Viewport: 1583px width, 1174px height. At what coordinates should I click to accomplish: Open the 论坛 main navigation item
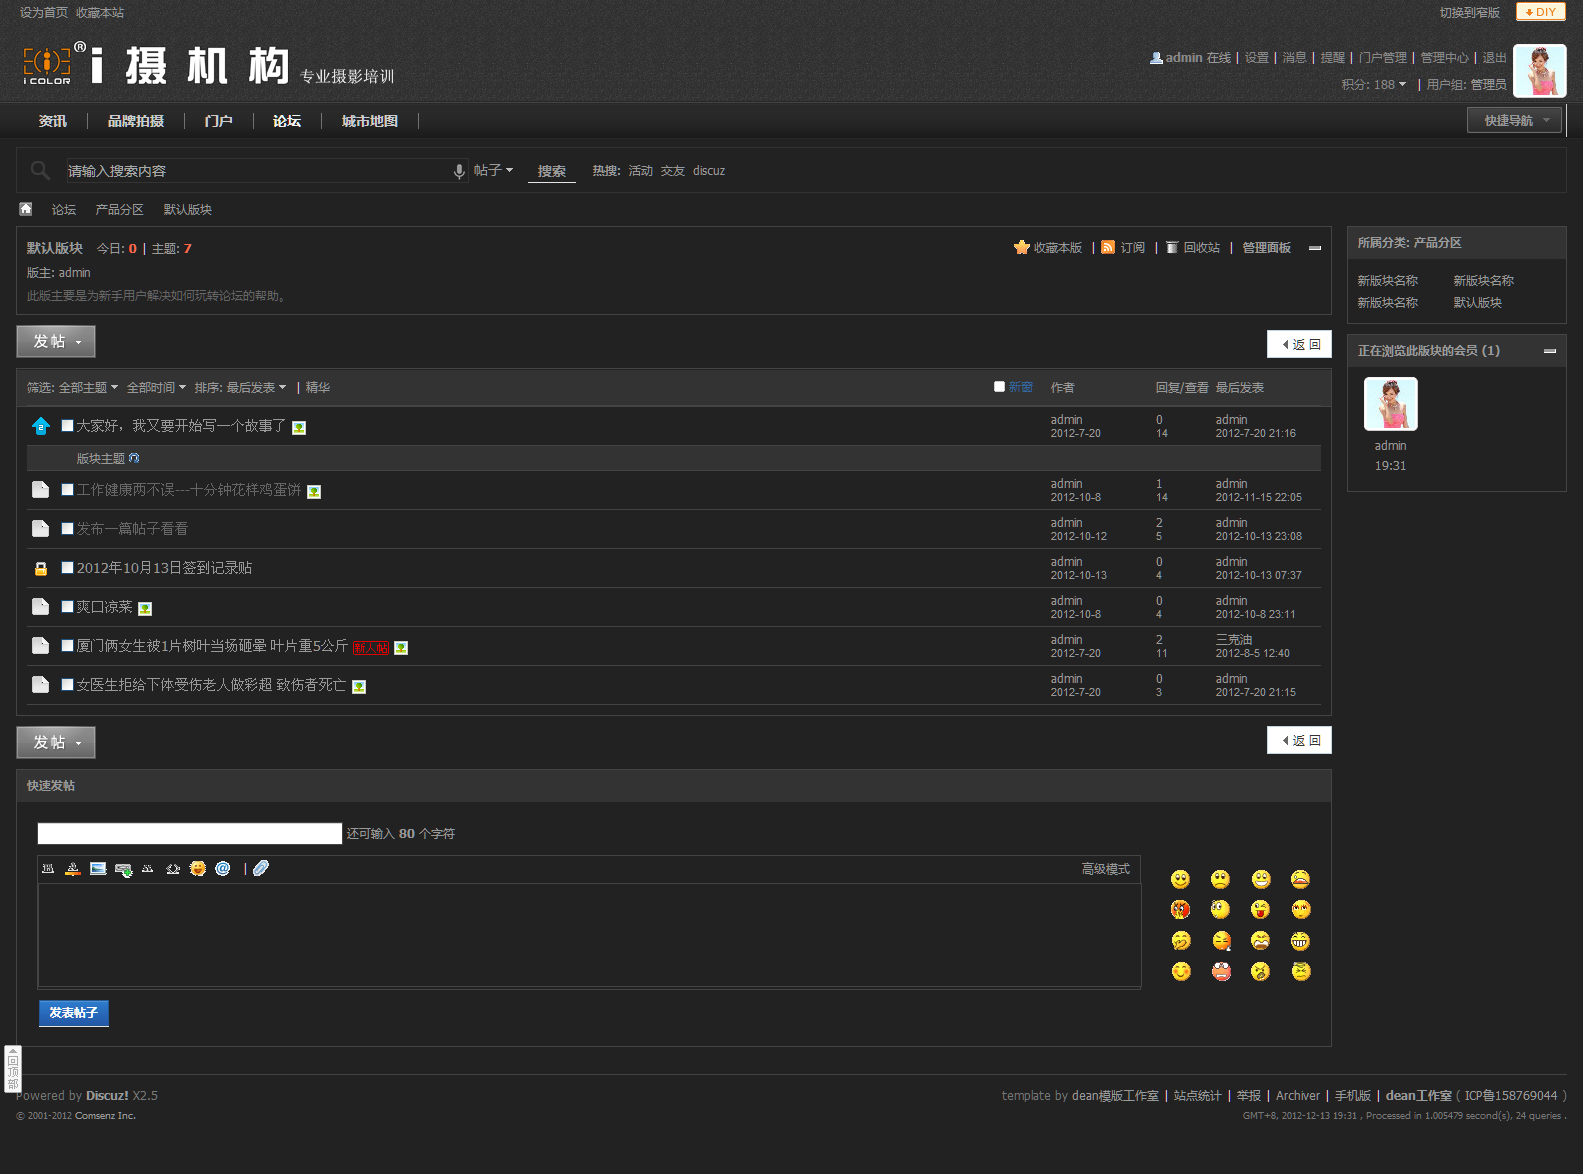287,121
